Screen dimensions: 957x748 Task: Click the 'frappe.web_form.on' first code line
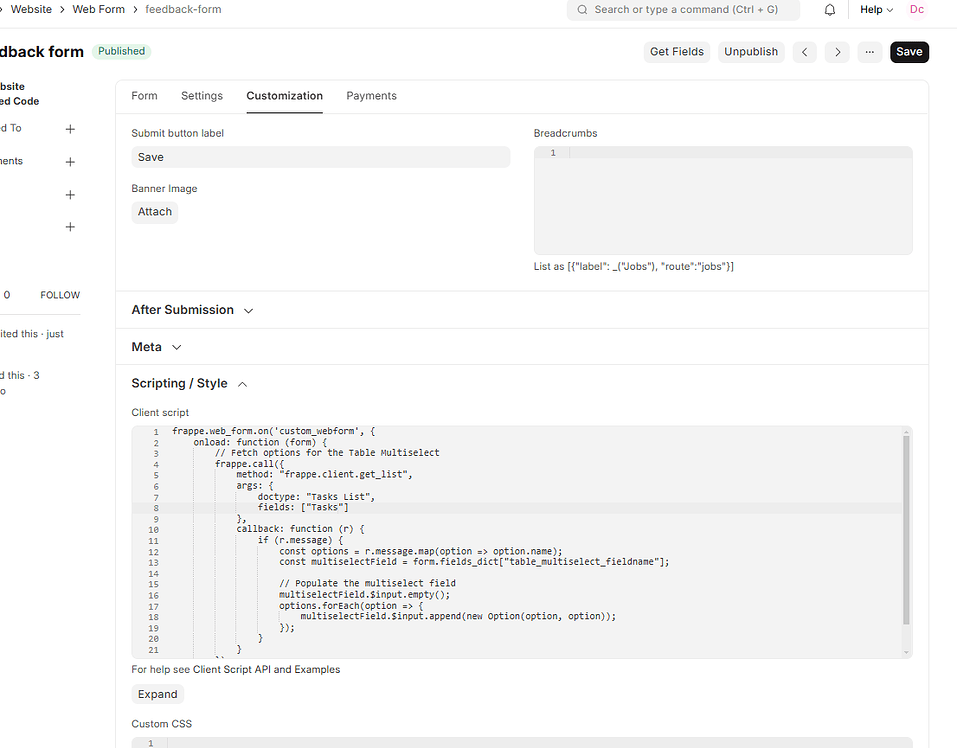click(x=273, y=431)
